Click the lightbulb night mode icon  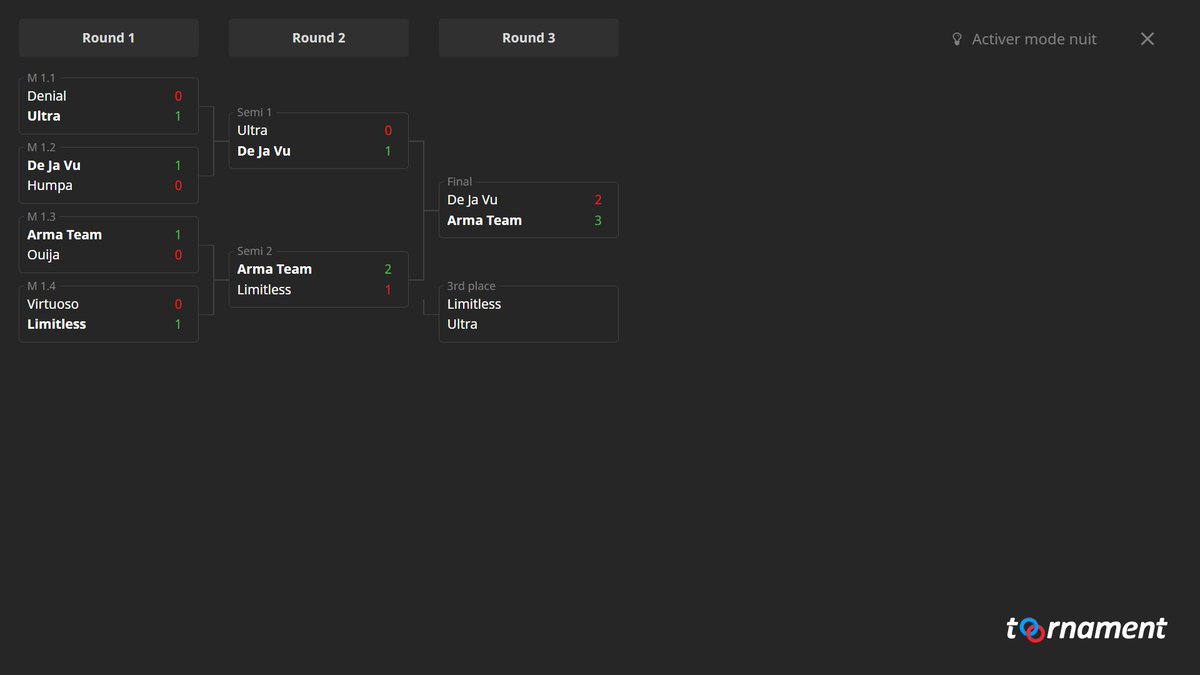[957, 39]
